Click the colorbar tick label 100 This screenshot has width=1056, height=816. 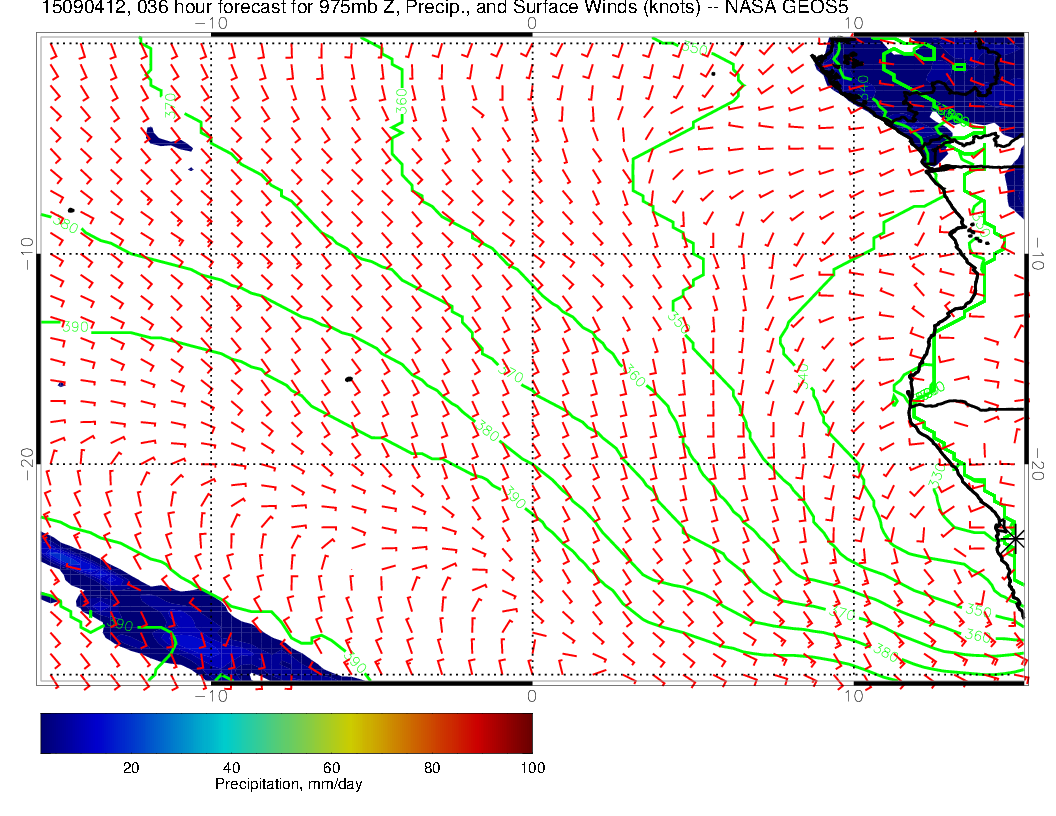(x=532, y=768)
